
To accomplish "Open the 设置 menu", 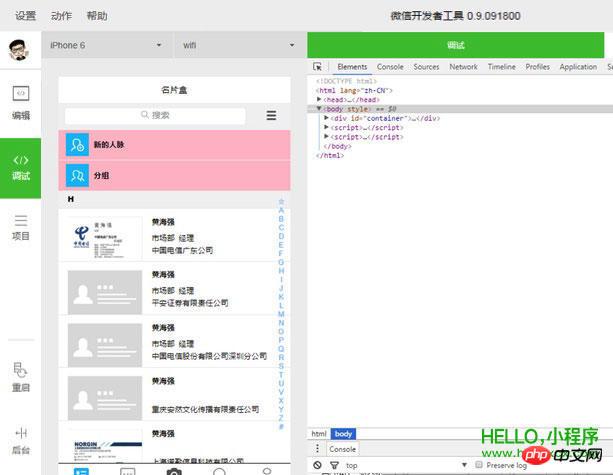I will click(25, 16).
